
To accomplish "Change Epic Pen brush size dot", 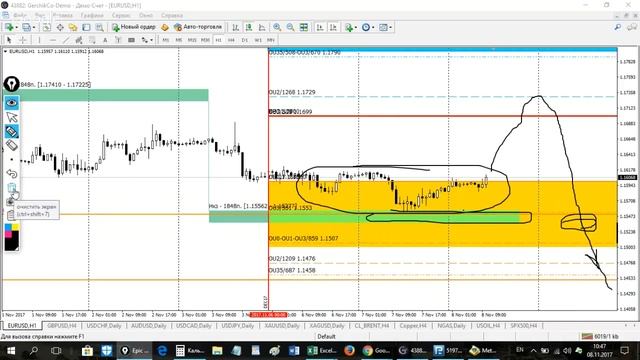I will point(12,159).
